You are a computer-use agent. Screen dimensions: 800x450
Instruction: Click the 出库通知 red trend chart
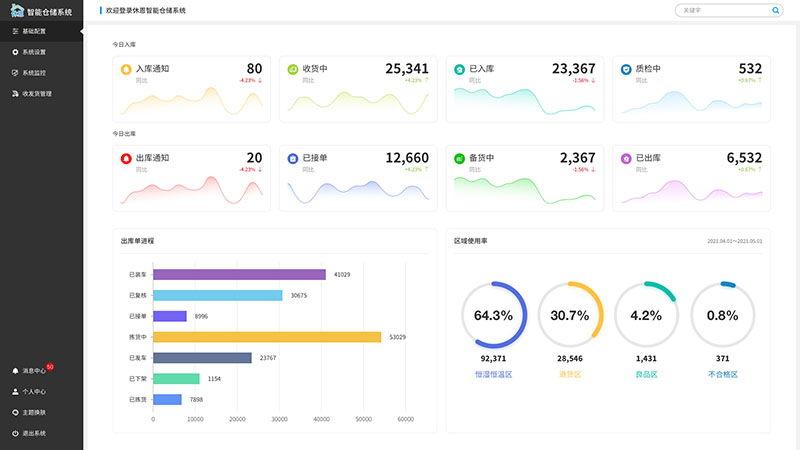pyautogui.click(x=191, y=190)
